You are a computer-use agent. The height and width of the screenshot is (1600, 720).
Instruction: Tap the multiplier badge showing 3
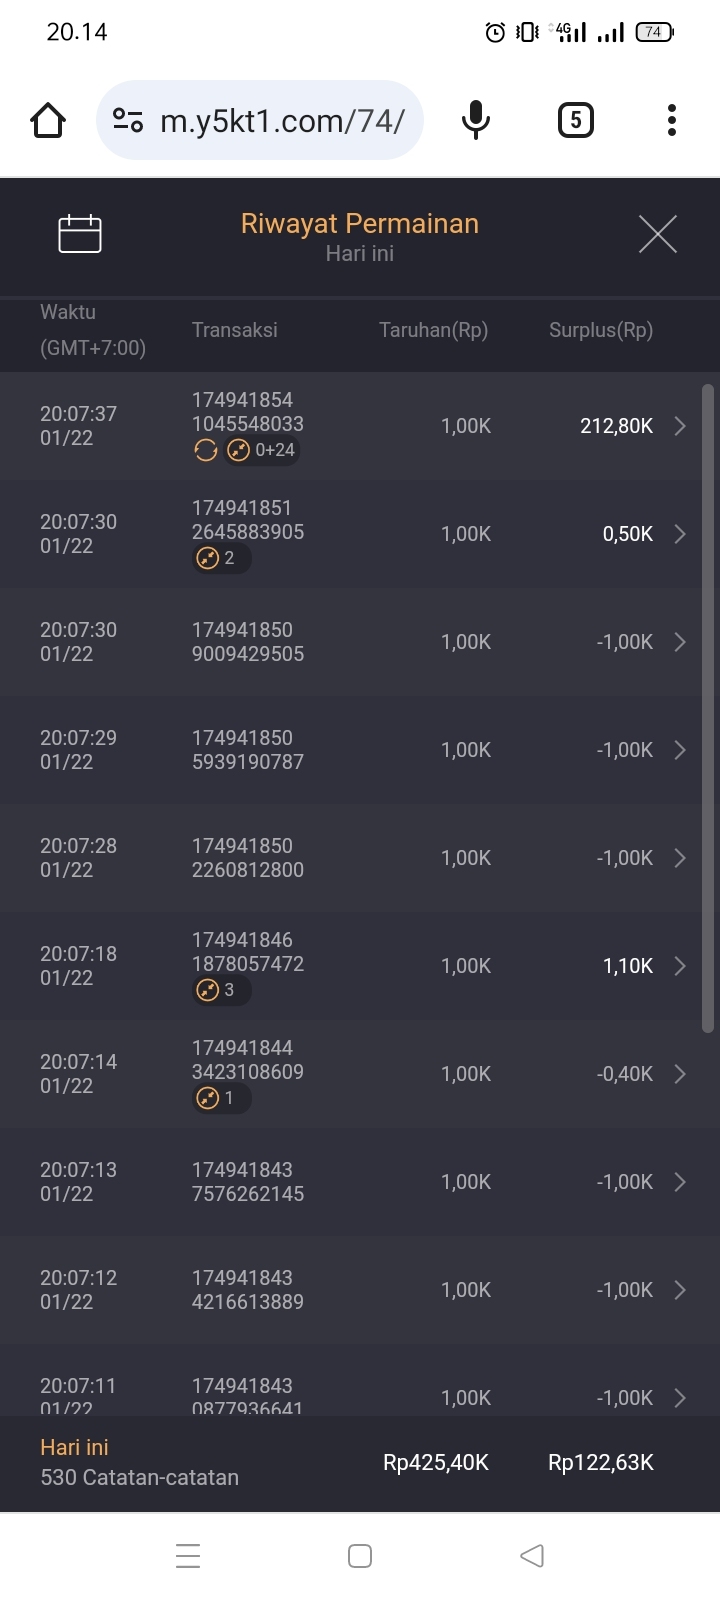pyautogui.click(x=220, y=990)
